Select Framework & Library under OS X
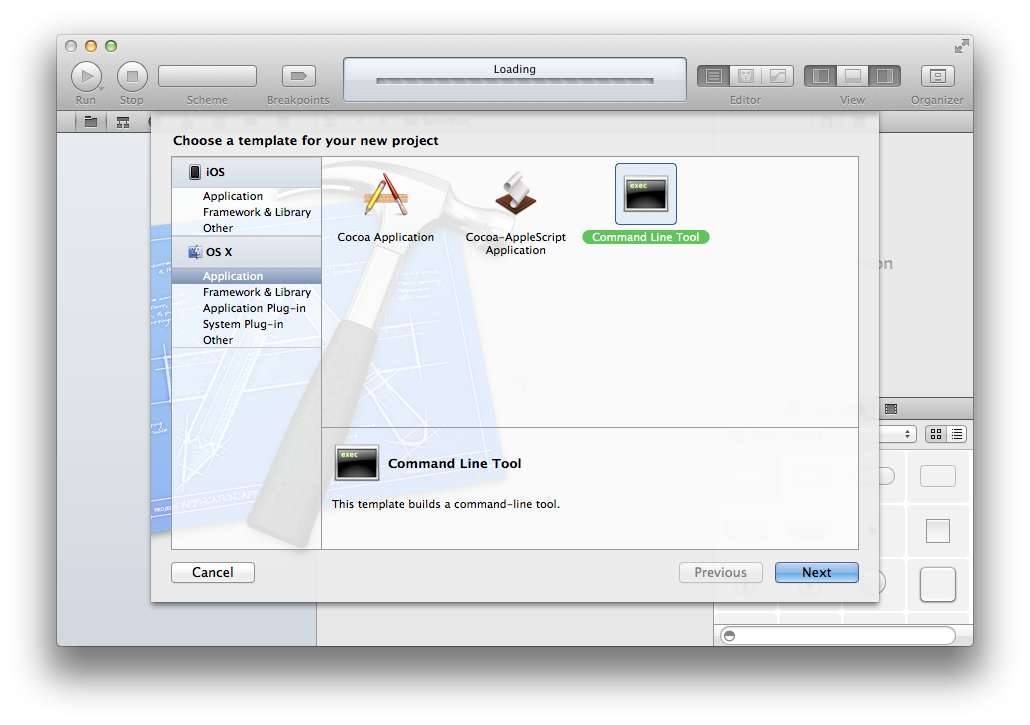Image resolution: width=1030 pixels, height=725 pixels. point(246,292)
